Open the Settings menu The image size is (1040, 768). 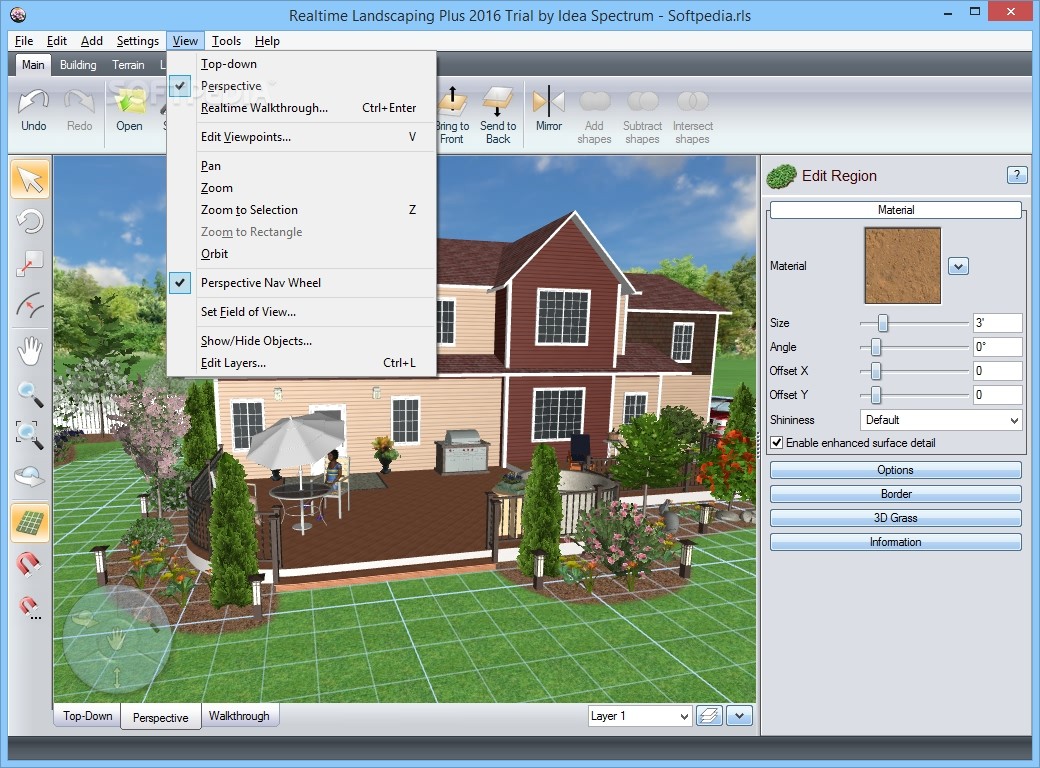point(137,40)
